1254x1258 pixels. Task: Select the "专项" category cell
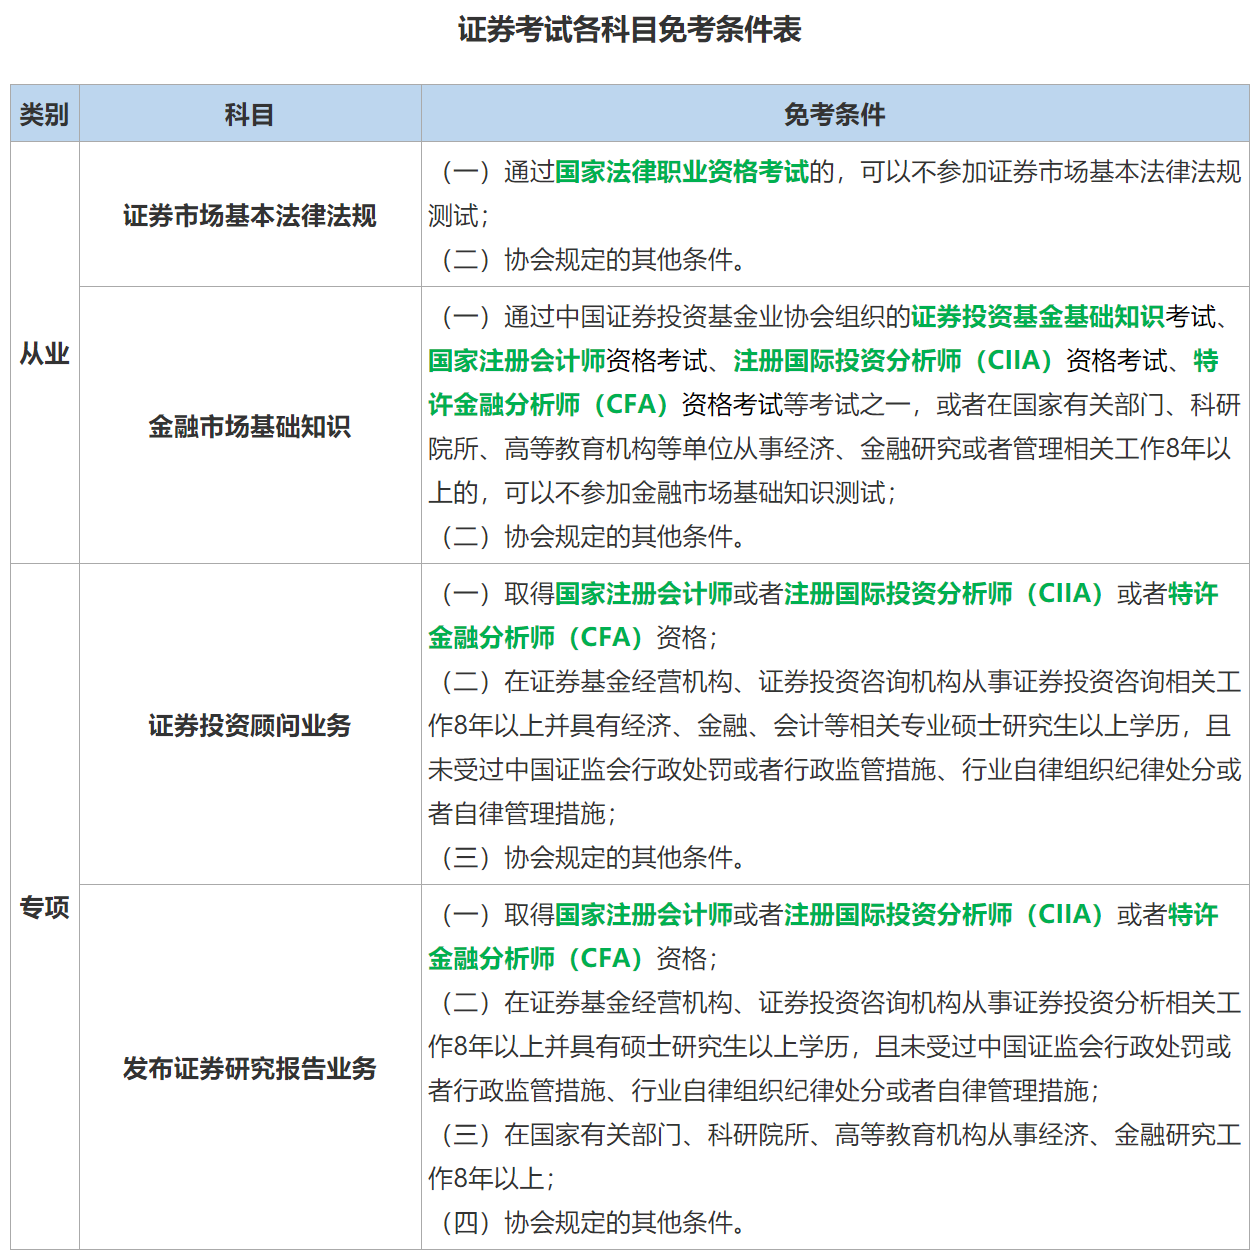[x=44, y=906]
